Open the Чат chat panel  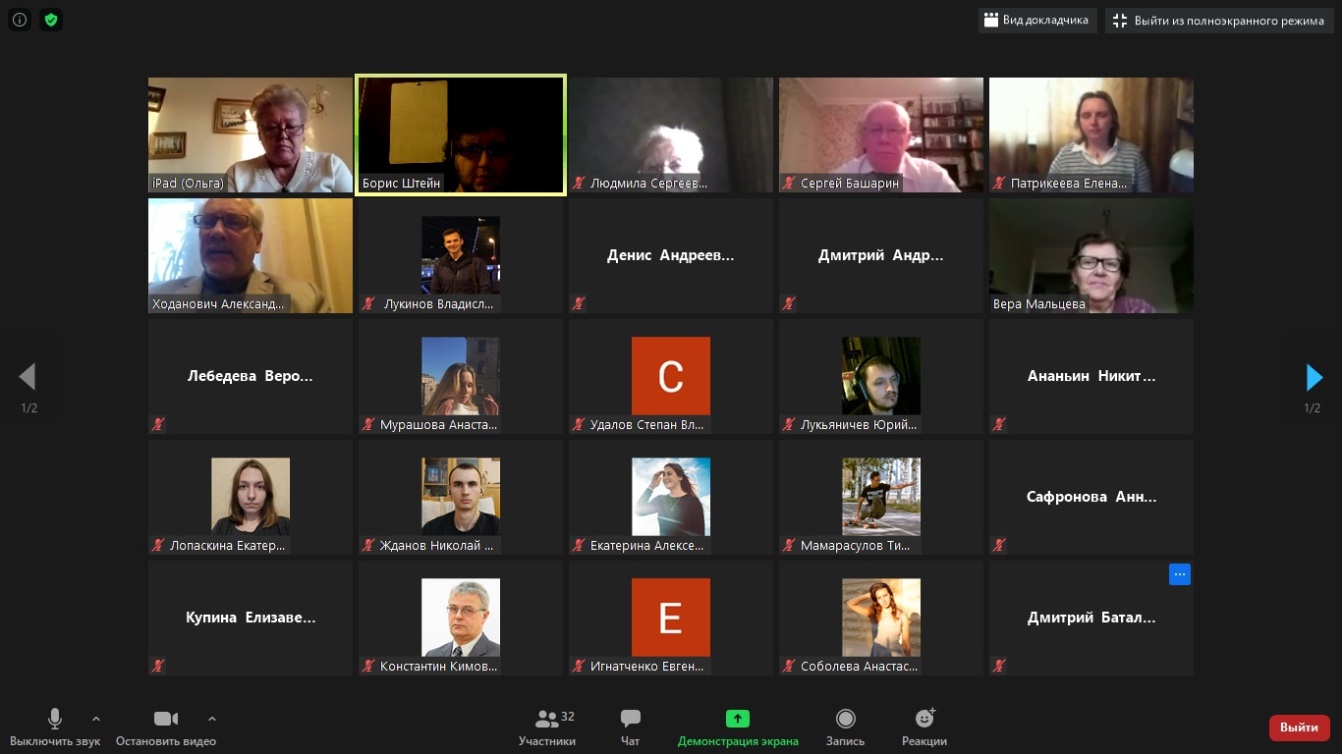630,727
